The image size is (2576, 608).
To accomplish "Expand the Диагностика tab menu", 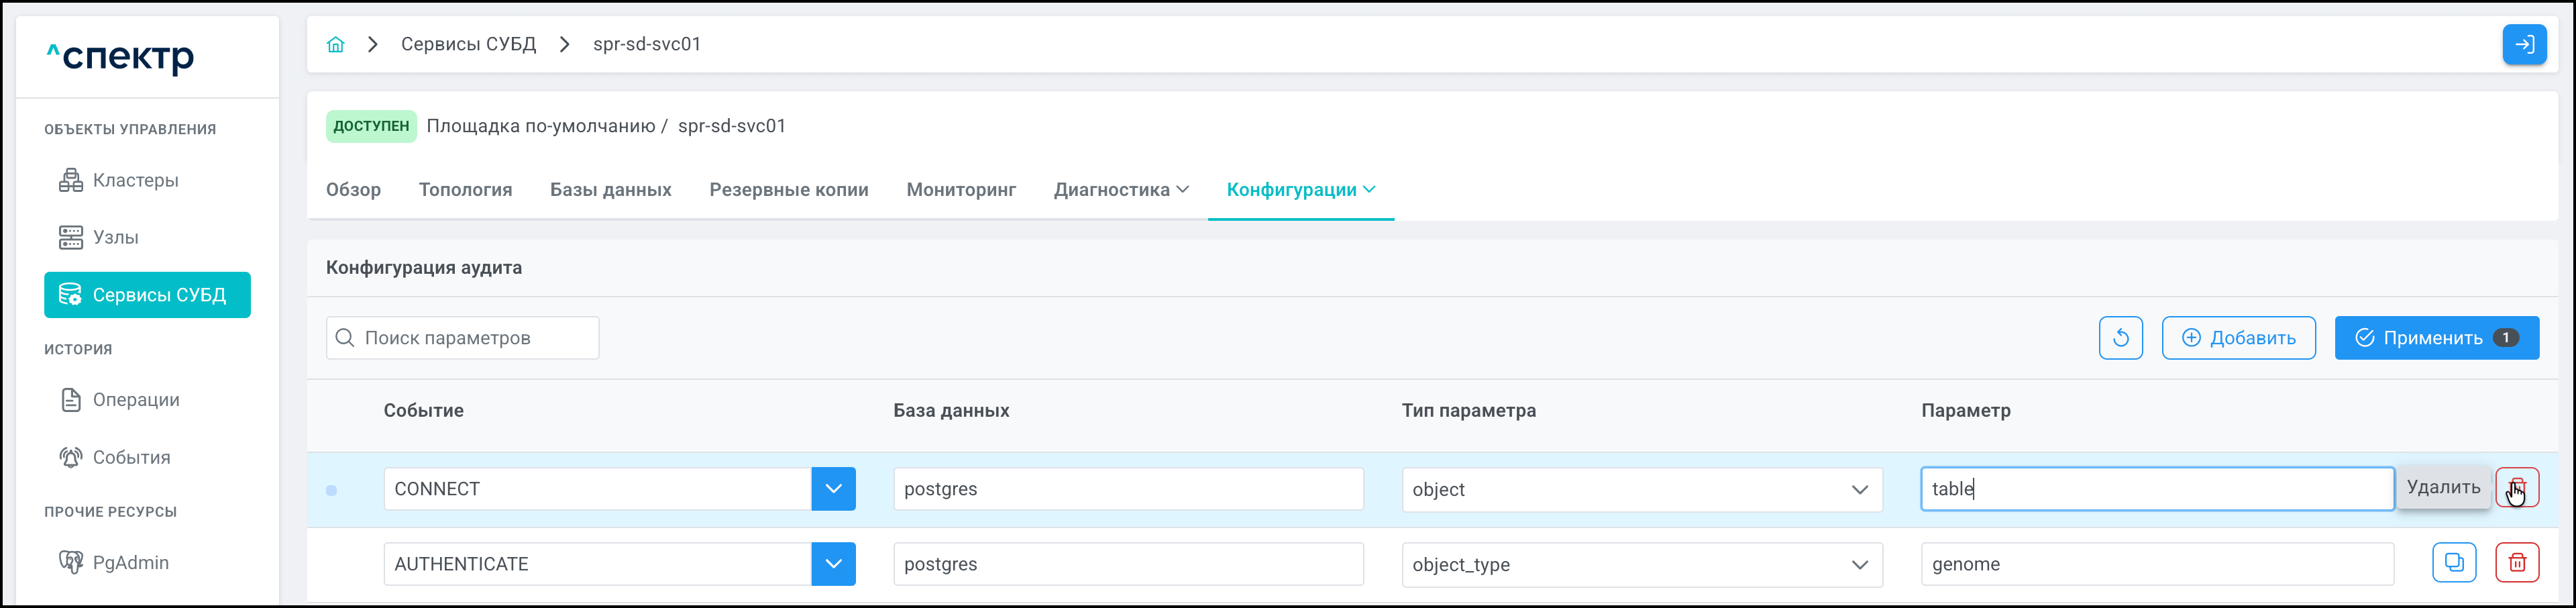I will 1120,190.
